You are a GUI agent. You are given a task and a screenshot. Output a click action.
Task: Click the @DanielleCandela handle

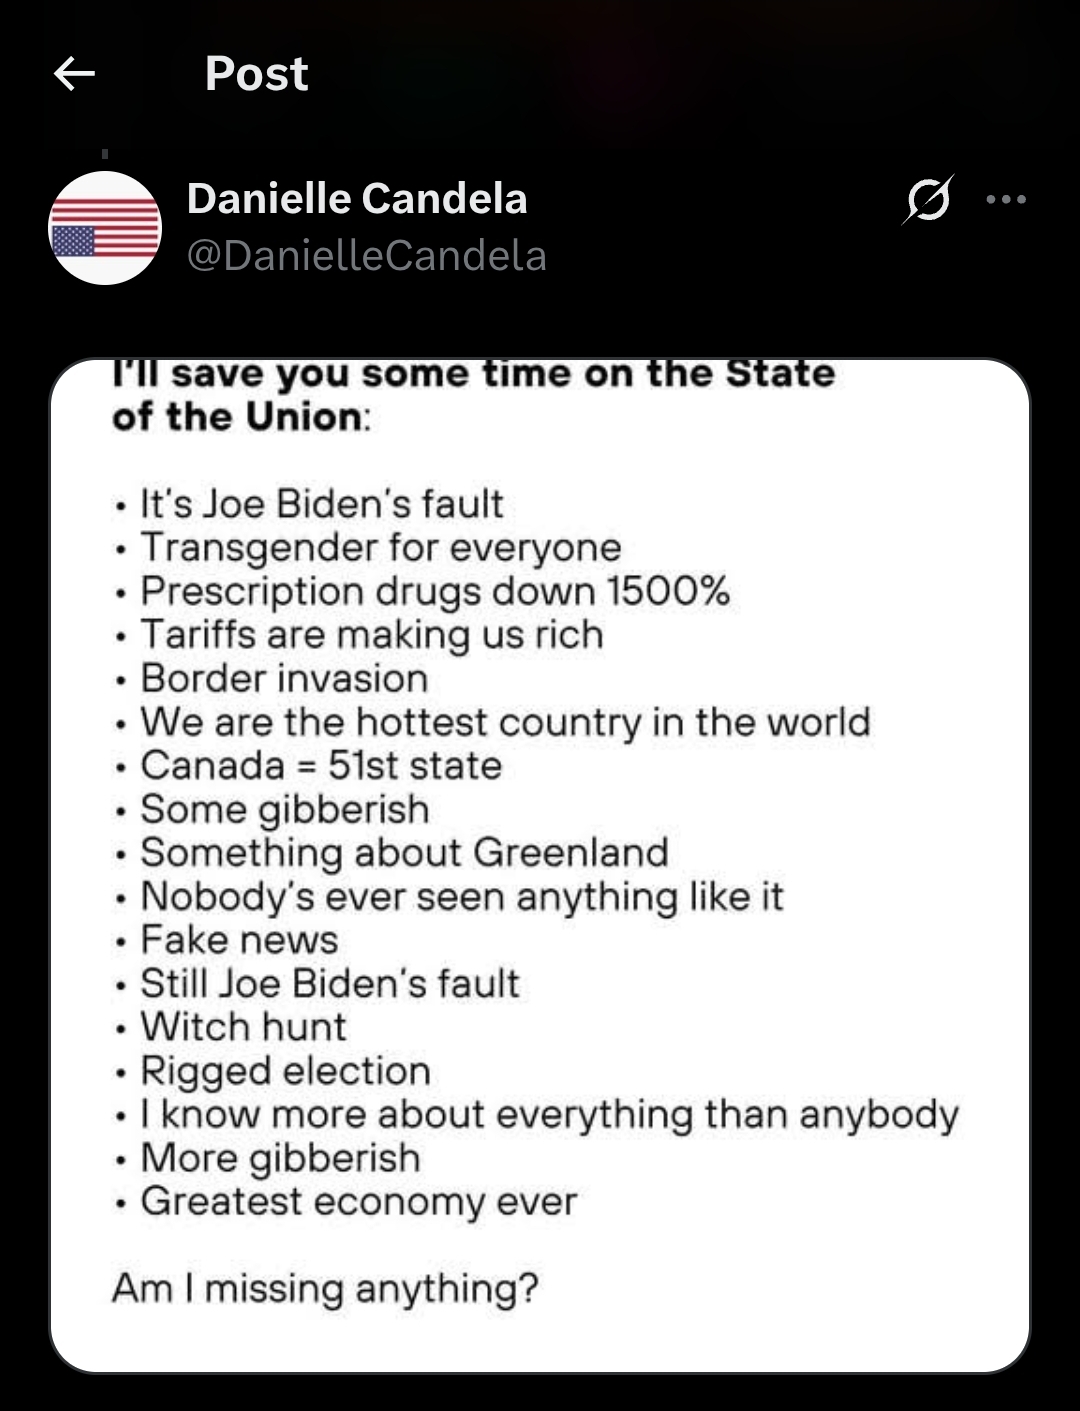click(x=367, y=256)
